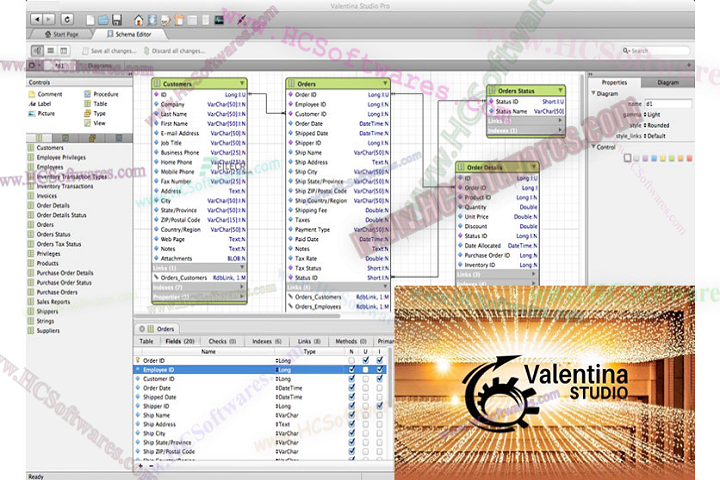The height and width of the screenshot is (480, 720).
Task: Open the Table tab of Orders panel
Action: (146, 341)
